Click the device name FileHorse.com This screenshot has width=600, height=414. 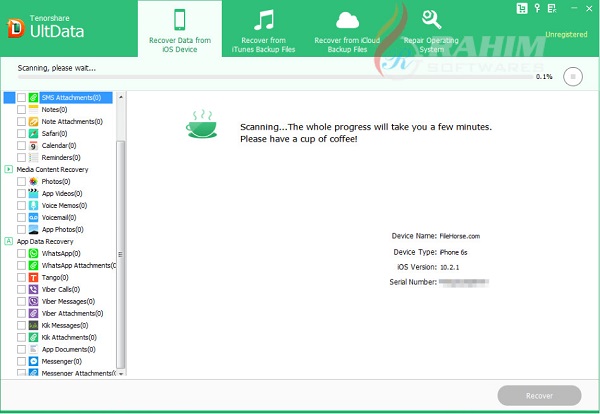(460, 236)
